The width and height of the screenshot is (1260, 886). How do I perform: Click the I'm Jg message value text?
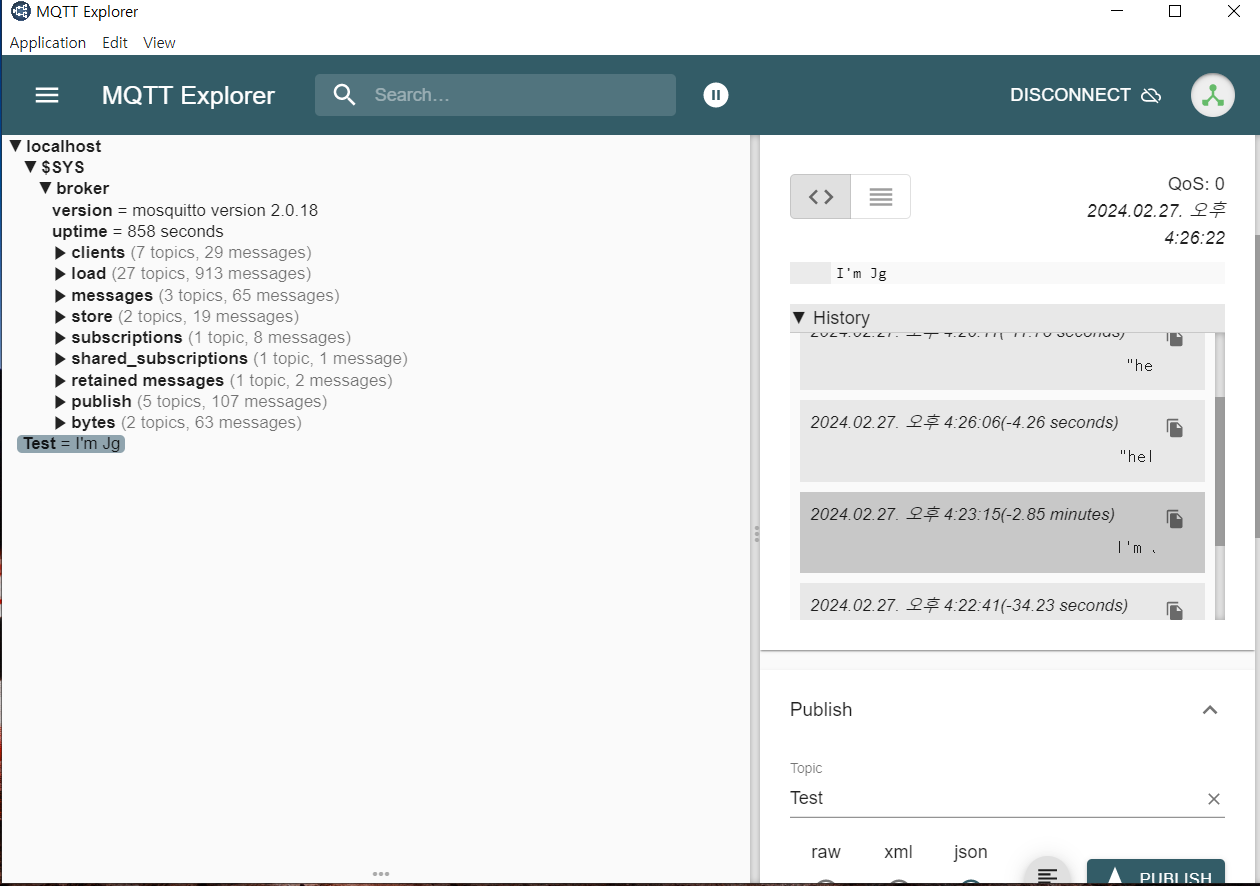[x=861, y=273]
